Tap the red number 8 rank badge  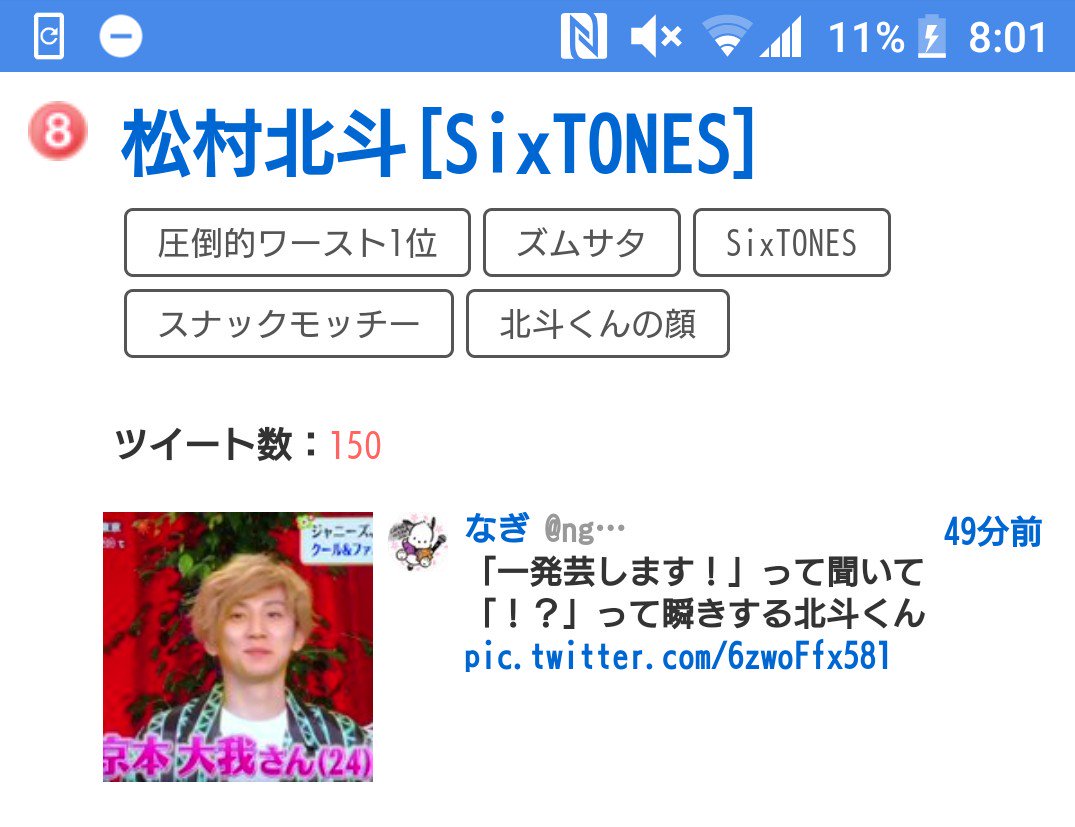click(x=58, y=130)
